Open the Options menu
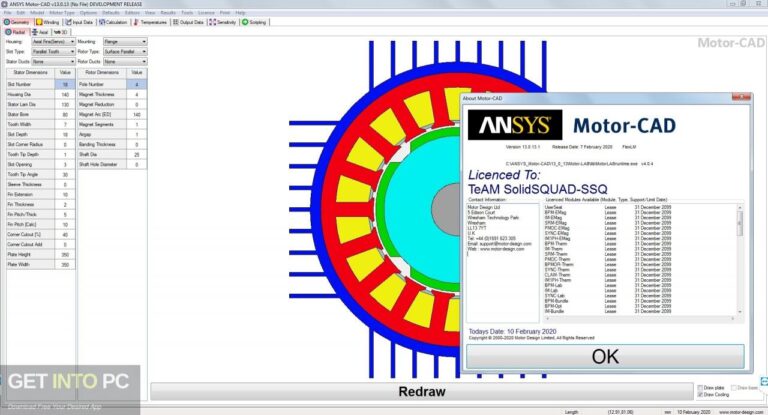 [89, 13]
